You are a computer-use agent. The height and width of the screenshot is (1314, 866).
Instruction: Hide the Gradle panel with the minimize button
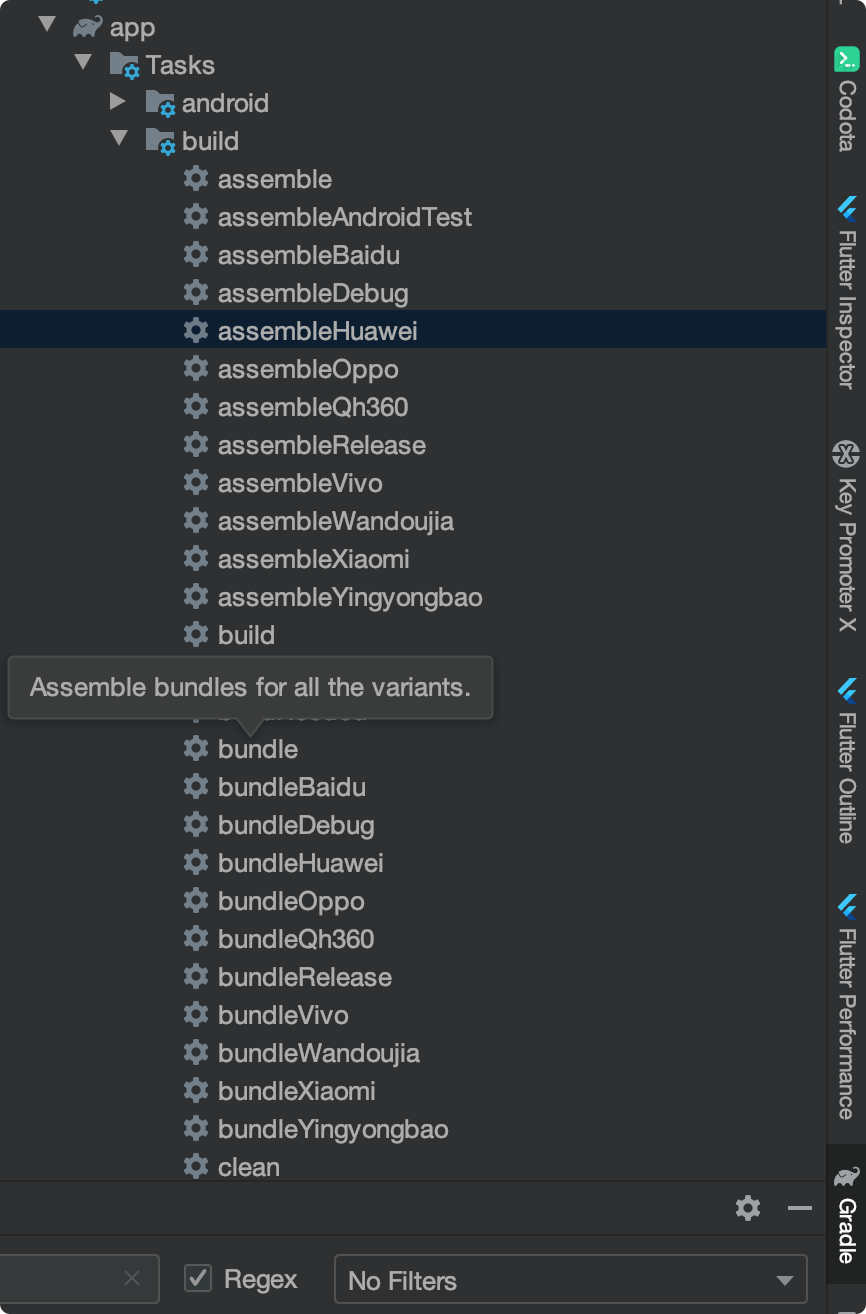coord(799,1208)
